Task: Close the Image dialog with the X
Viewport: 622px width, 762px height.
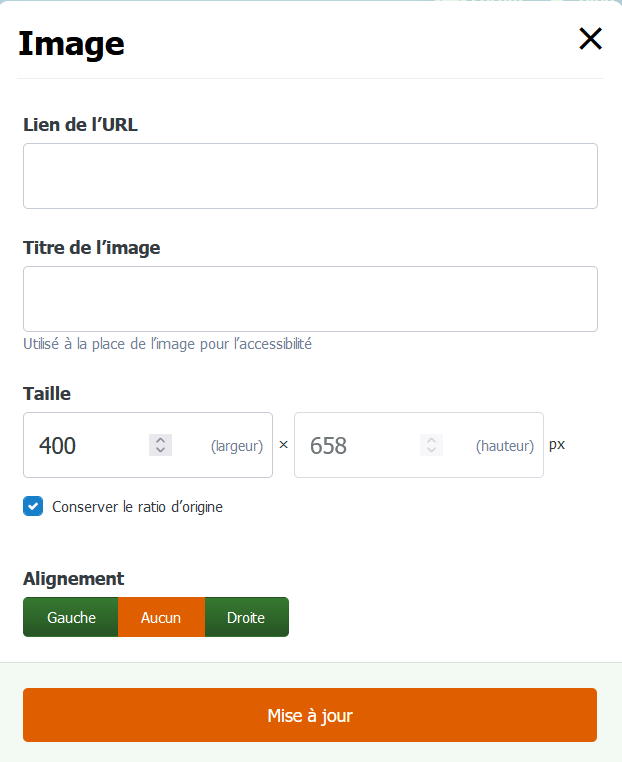Action: pos(590,39)
